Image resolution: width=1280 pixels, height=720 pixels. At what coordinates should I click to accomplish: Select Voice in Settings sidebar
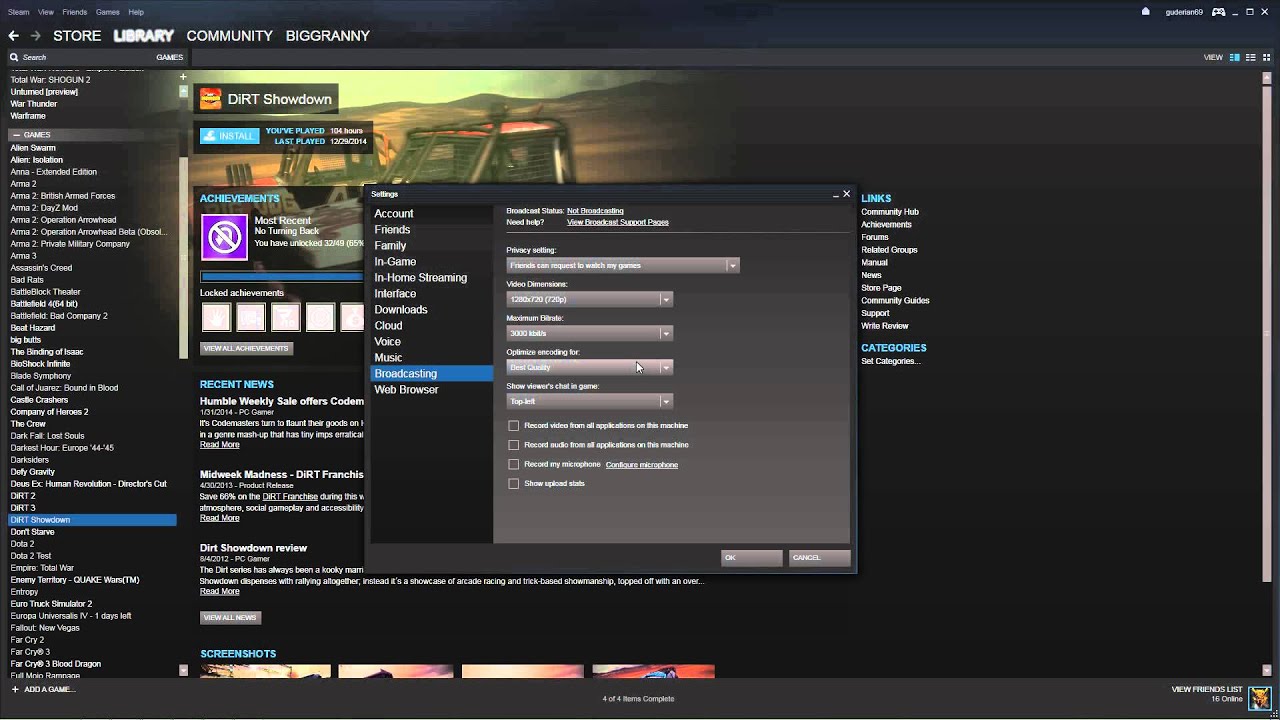pos(431,342)
